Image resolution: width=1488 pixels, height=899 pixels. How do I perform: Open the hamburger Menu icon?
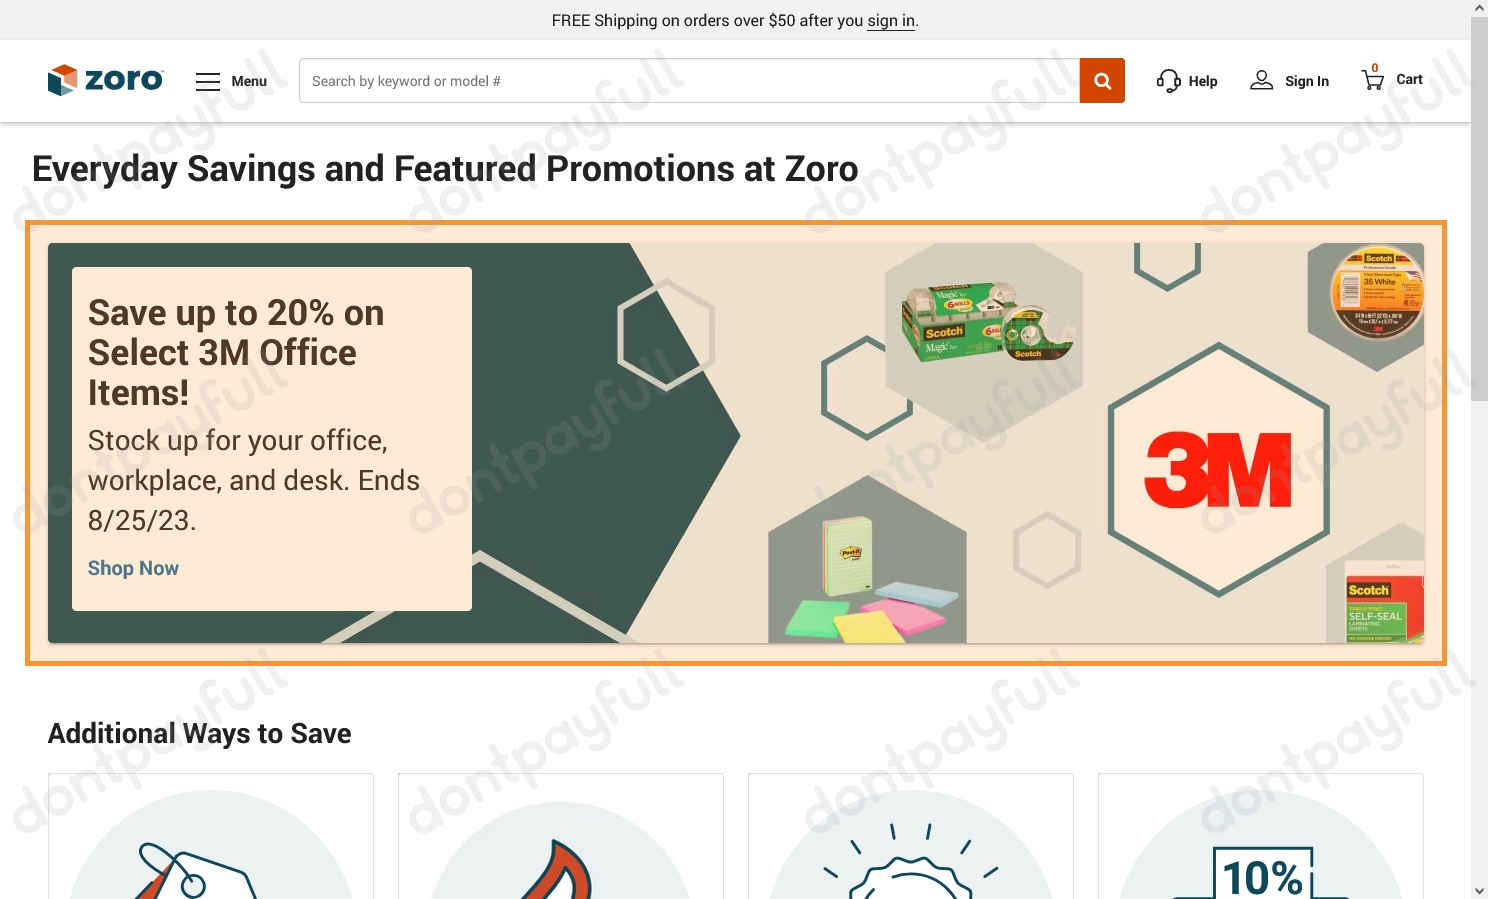click(x=208, y=81)
